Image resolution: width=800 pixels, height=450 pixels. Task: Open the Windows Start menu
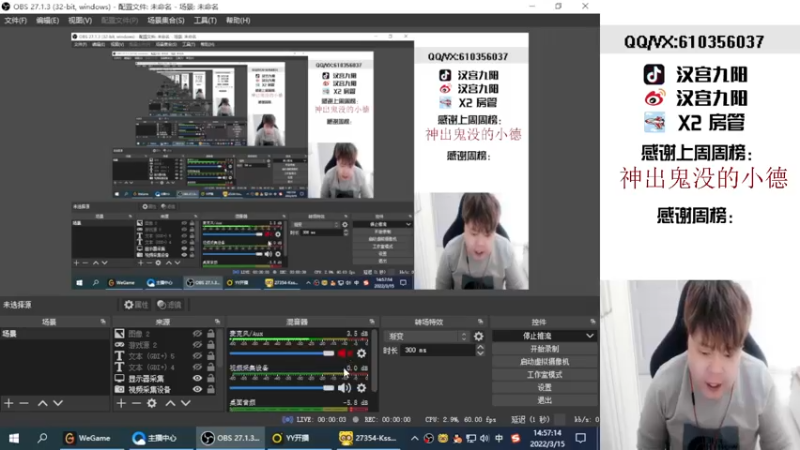click(x=14, y=438)
